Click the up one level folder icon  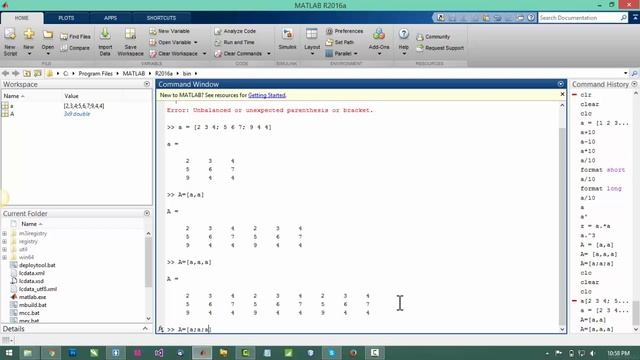pos(27,73)
